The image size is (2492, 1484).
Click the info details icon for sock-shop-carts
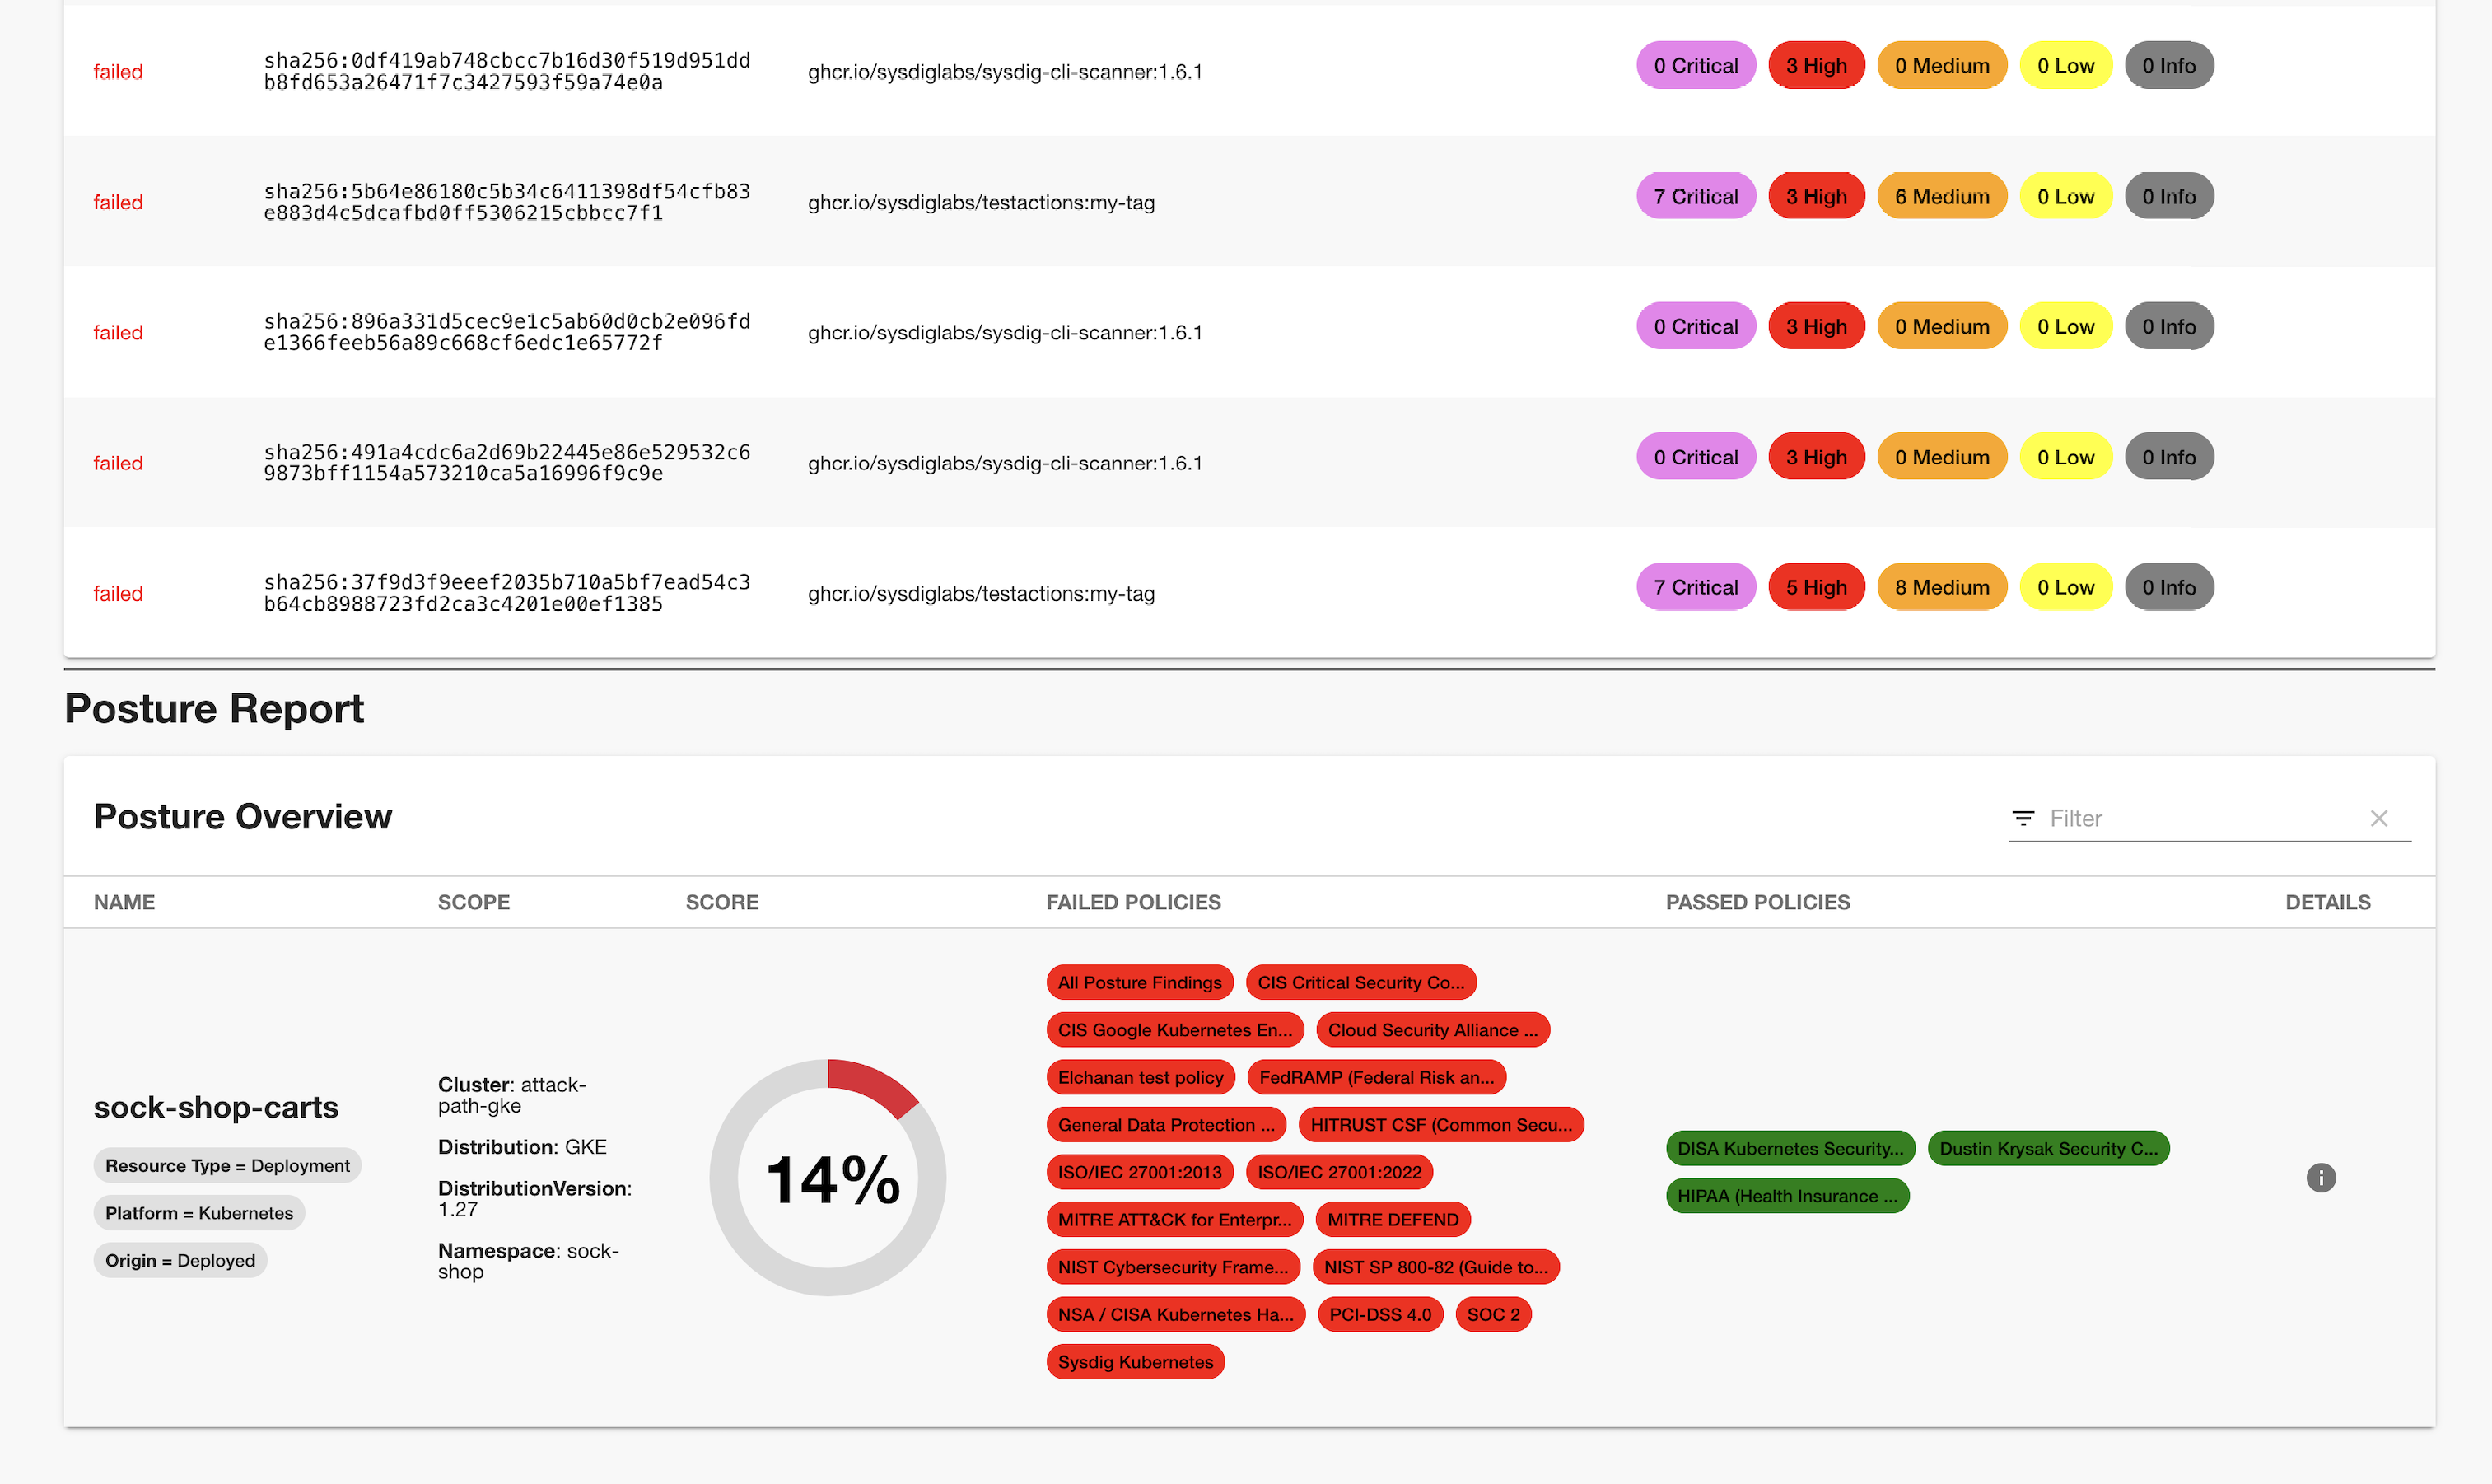pos(2320,1177)
